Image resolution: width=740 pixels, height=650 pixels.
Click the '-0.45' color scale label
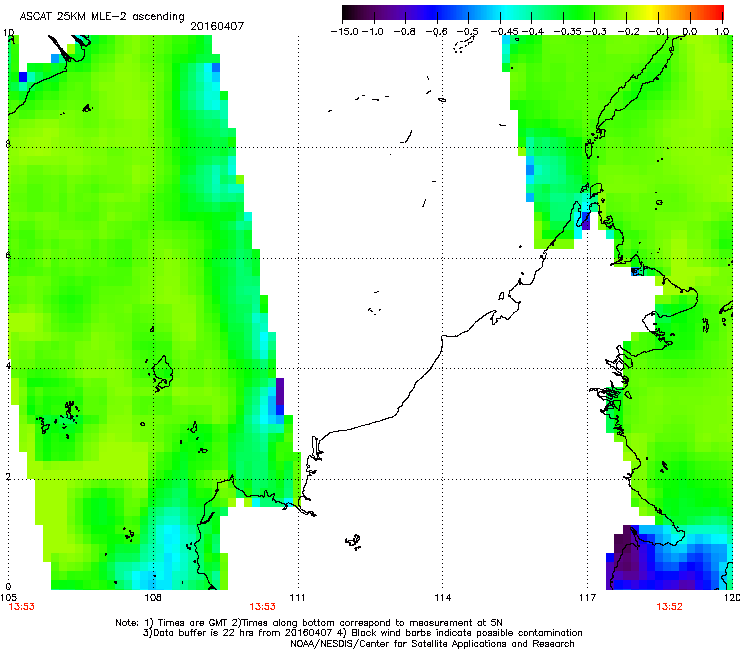[x=505, y=32]
